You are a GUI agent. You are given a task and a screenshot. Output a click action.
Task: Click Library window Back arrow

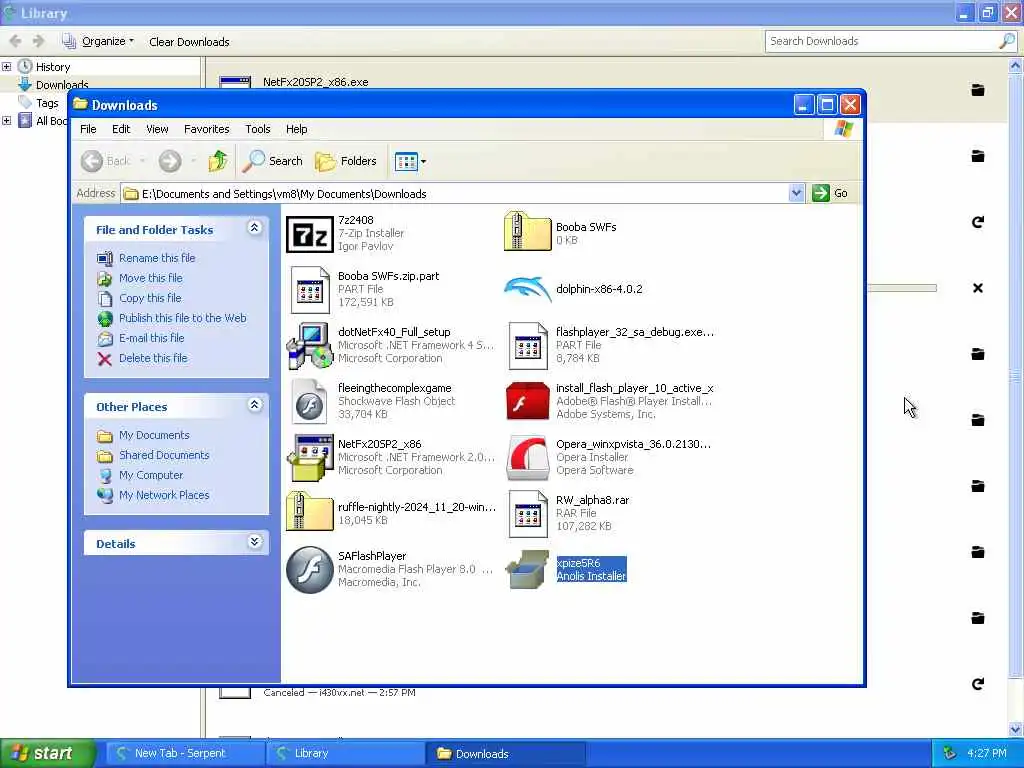[16, 41]
